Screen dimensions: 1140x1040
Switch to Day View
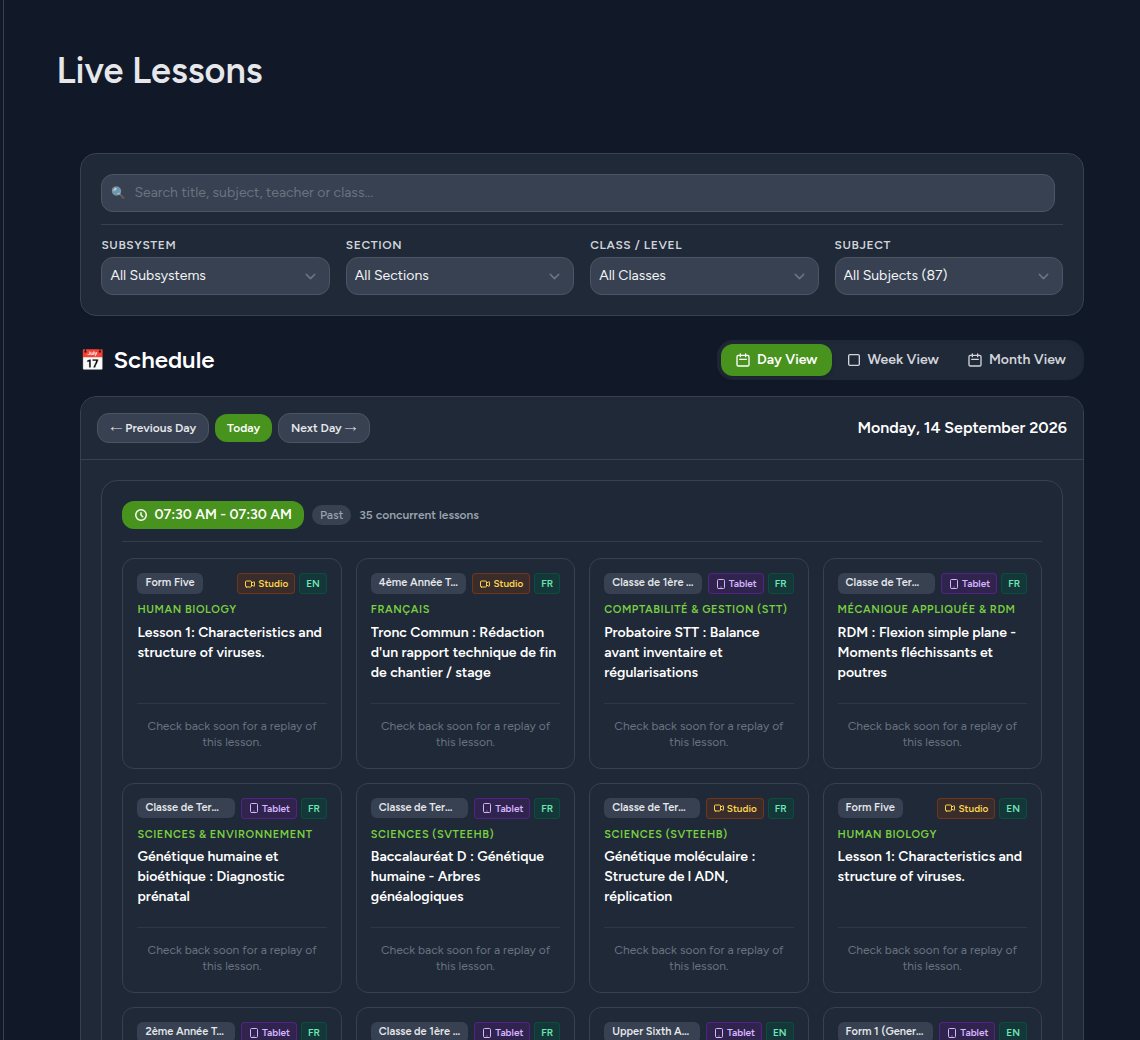776,360
